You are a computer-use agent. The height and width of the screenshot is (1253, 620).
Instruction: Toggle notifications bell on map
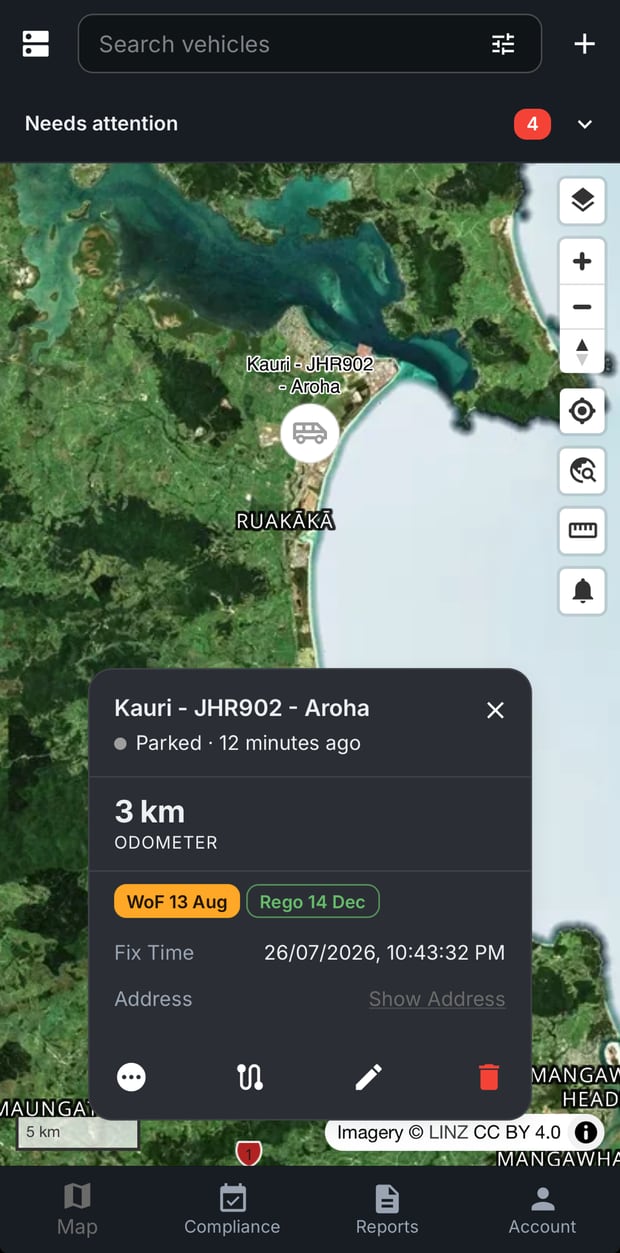pos(582,590)
